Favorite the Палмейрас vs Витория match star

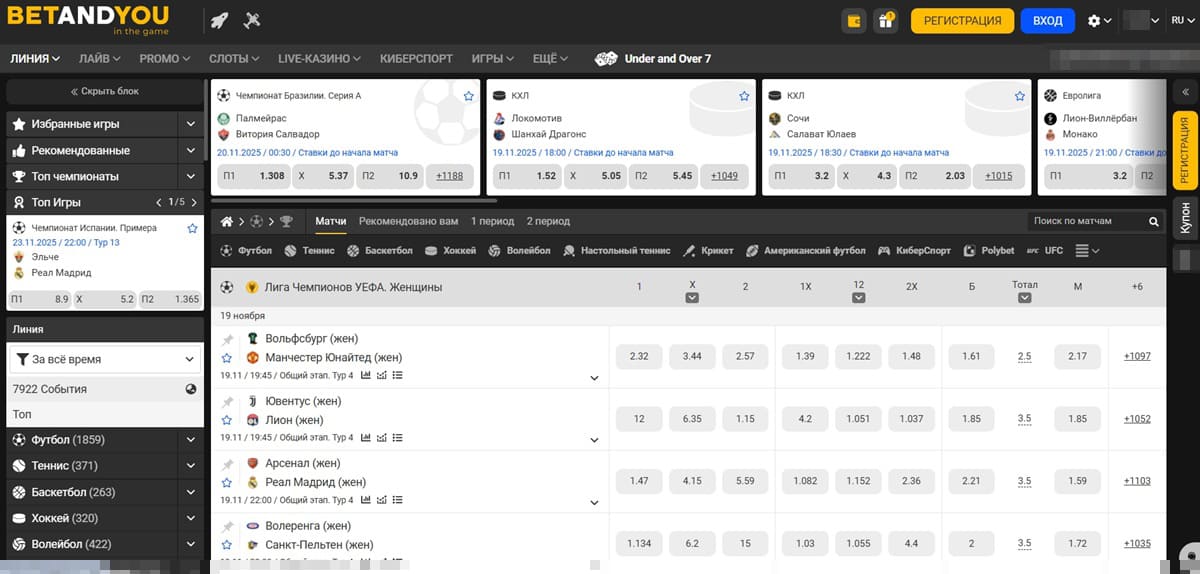(468, 96)
